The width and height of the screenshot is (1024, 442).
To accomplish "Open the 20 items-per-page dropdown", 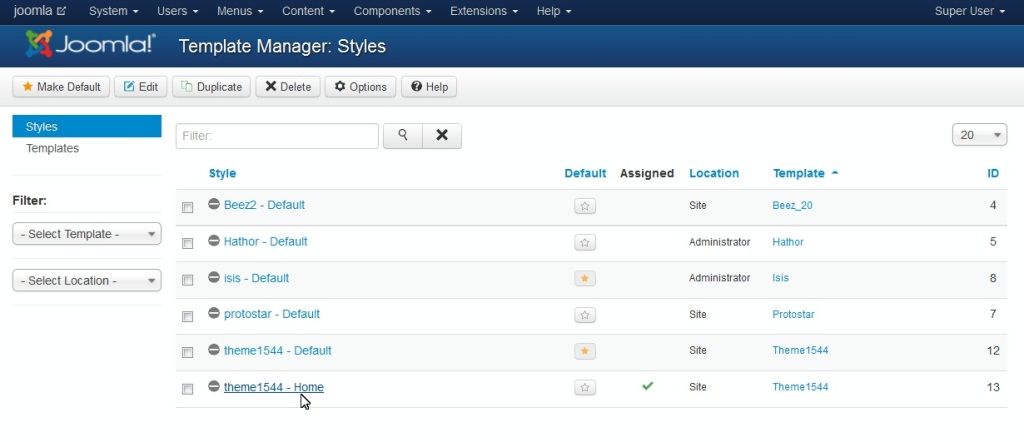I will pos(980,135).
